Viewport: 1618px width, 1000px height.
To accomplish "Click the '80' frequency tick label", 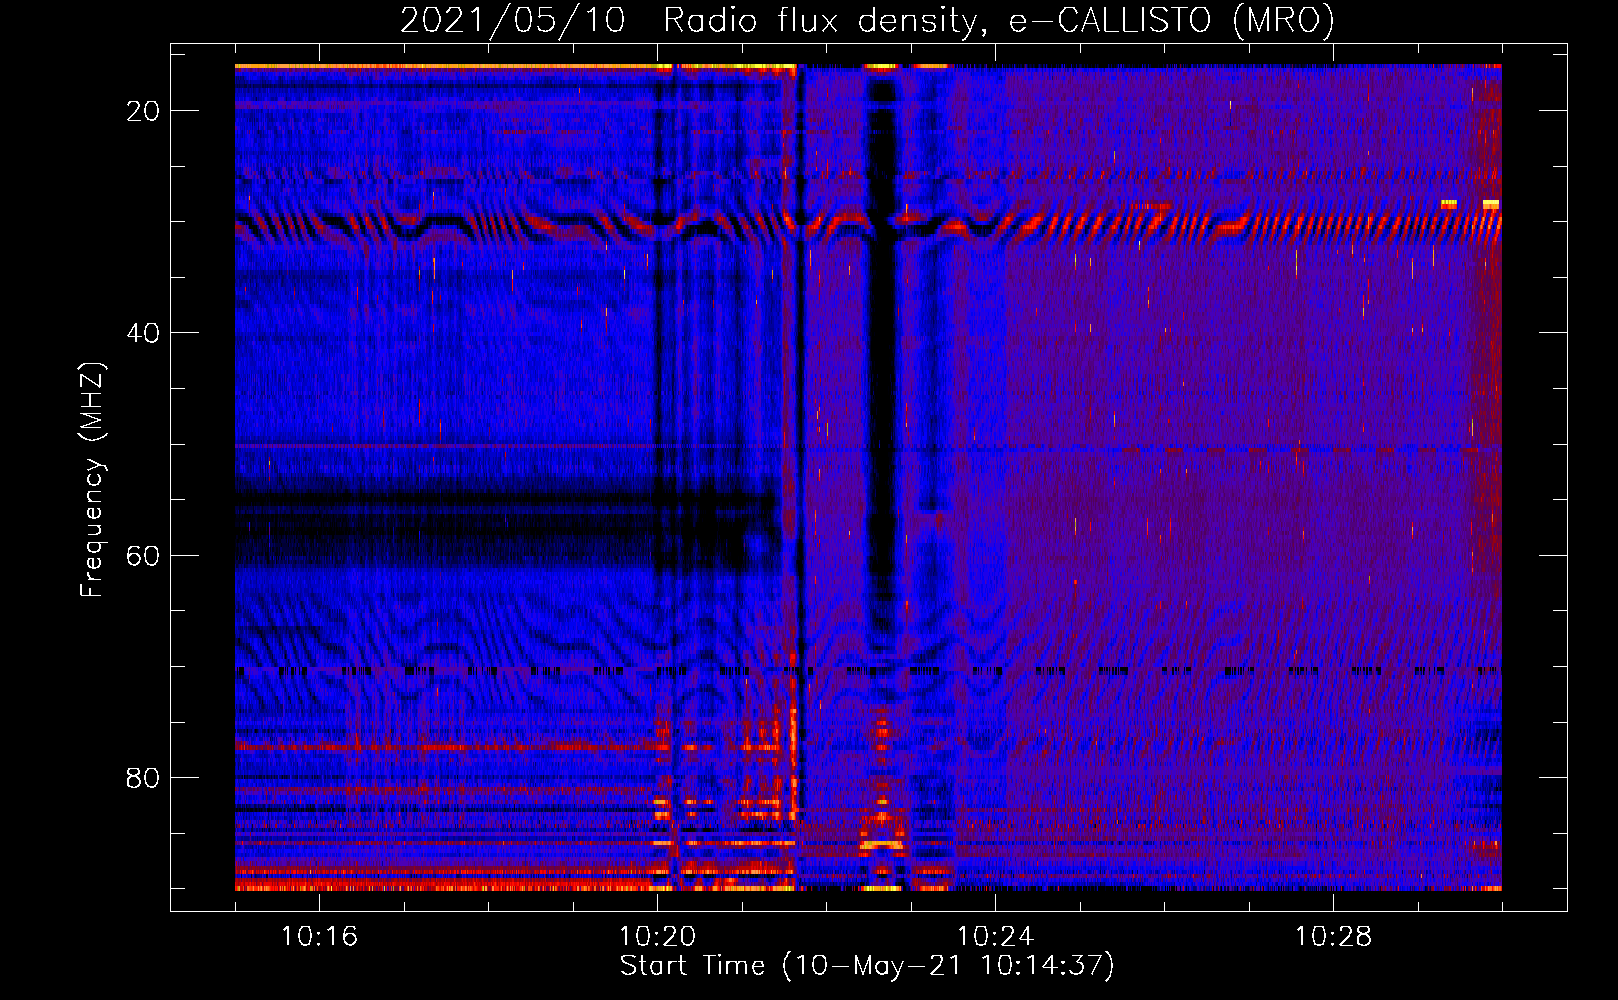I will pos(143,777).
